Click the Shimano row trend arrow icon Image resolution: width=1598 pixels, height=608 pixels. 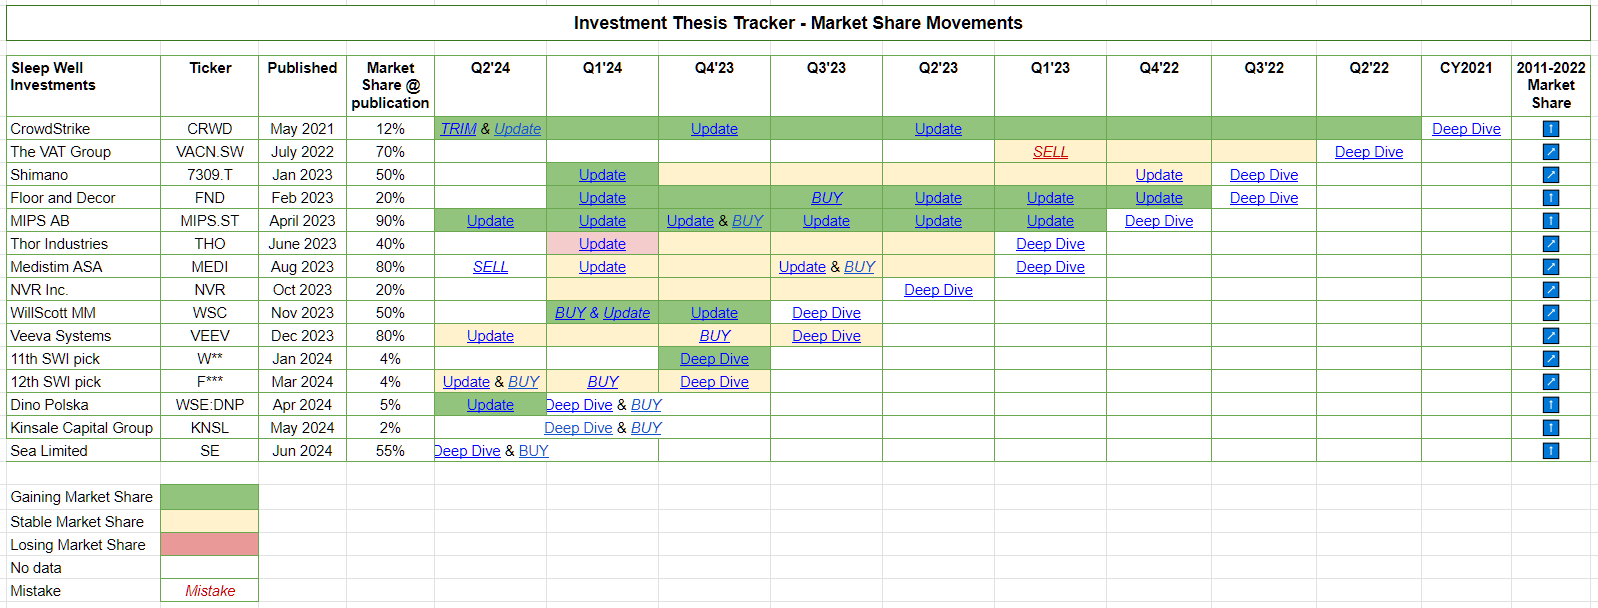click(1550, 175)
